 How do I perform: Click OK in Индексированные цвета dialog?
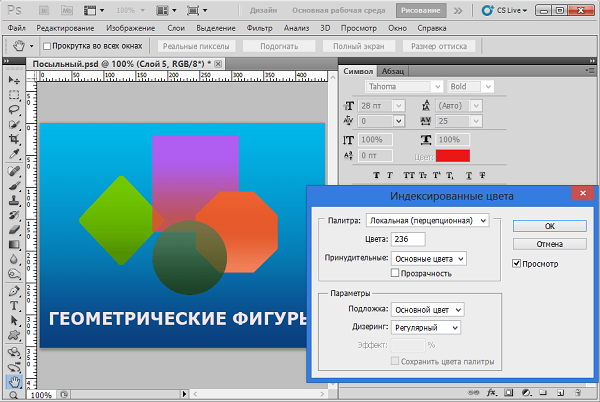coord(549,226)
